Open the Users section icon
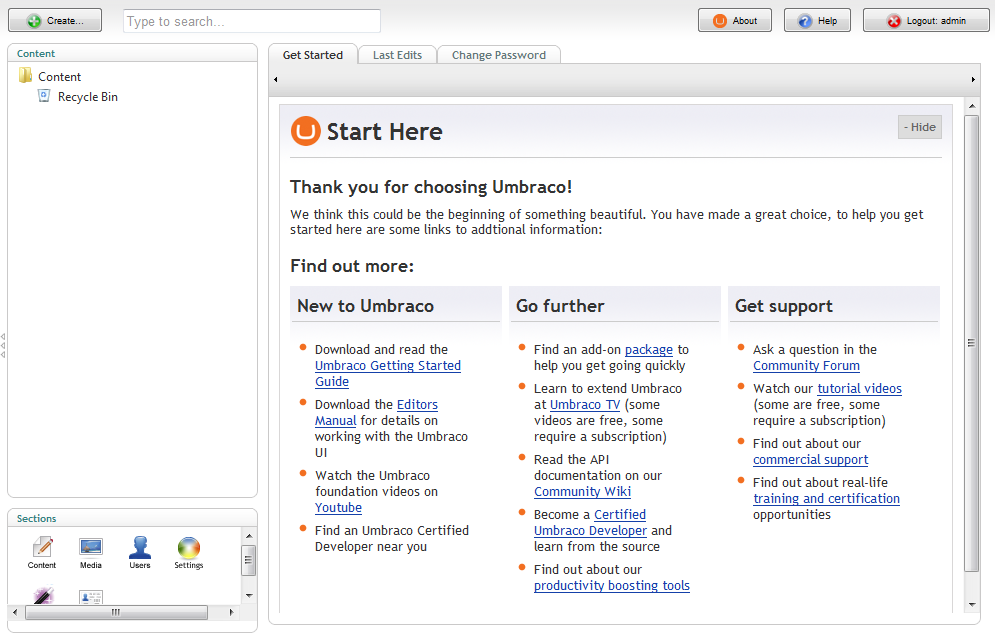 pyautogui.click(x=140, y=547)
